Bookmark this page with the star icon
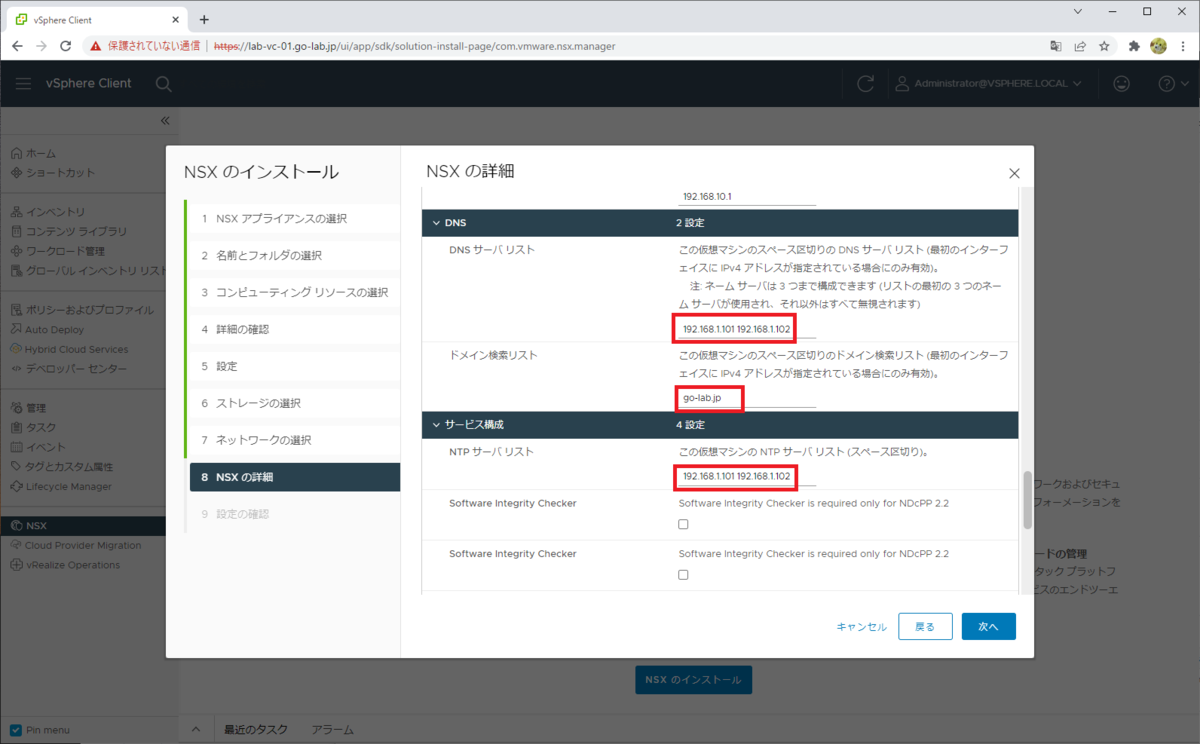The width and height of the screenshot is (1200, 744). click(x=1104, y=46)
